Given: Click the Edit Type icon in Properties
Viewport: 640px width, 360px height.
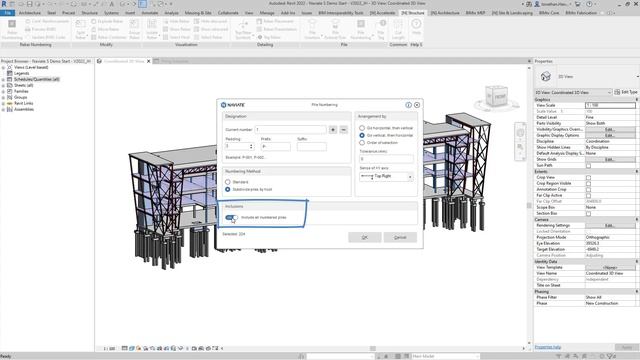Looking at the screenshot, I should [x=617, y=92].
